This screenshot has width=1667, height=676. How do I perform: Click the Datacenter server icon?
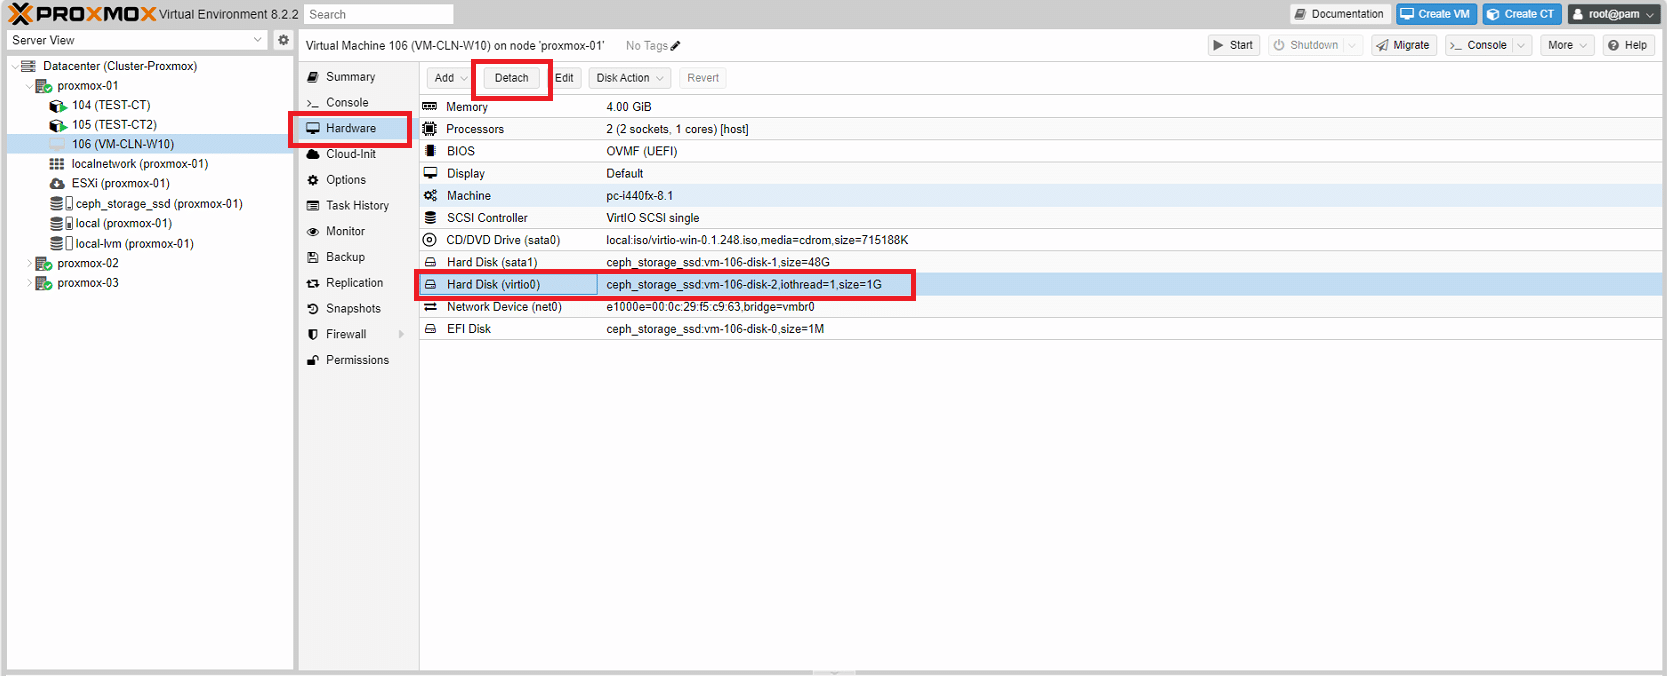click(28, 66)
